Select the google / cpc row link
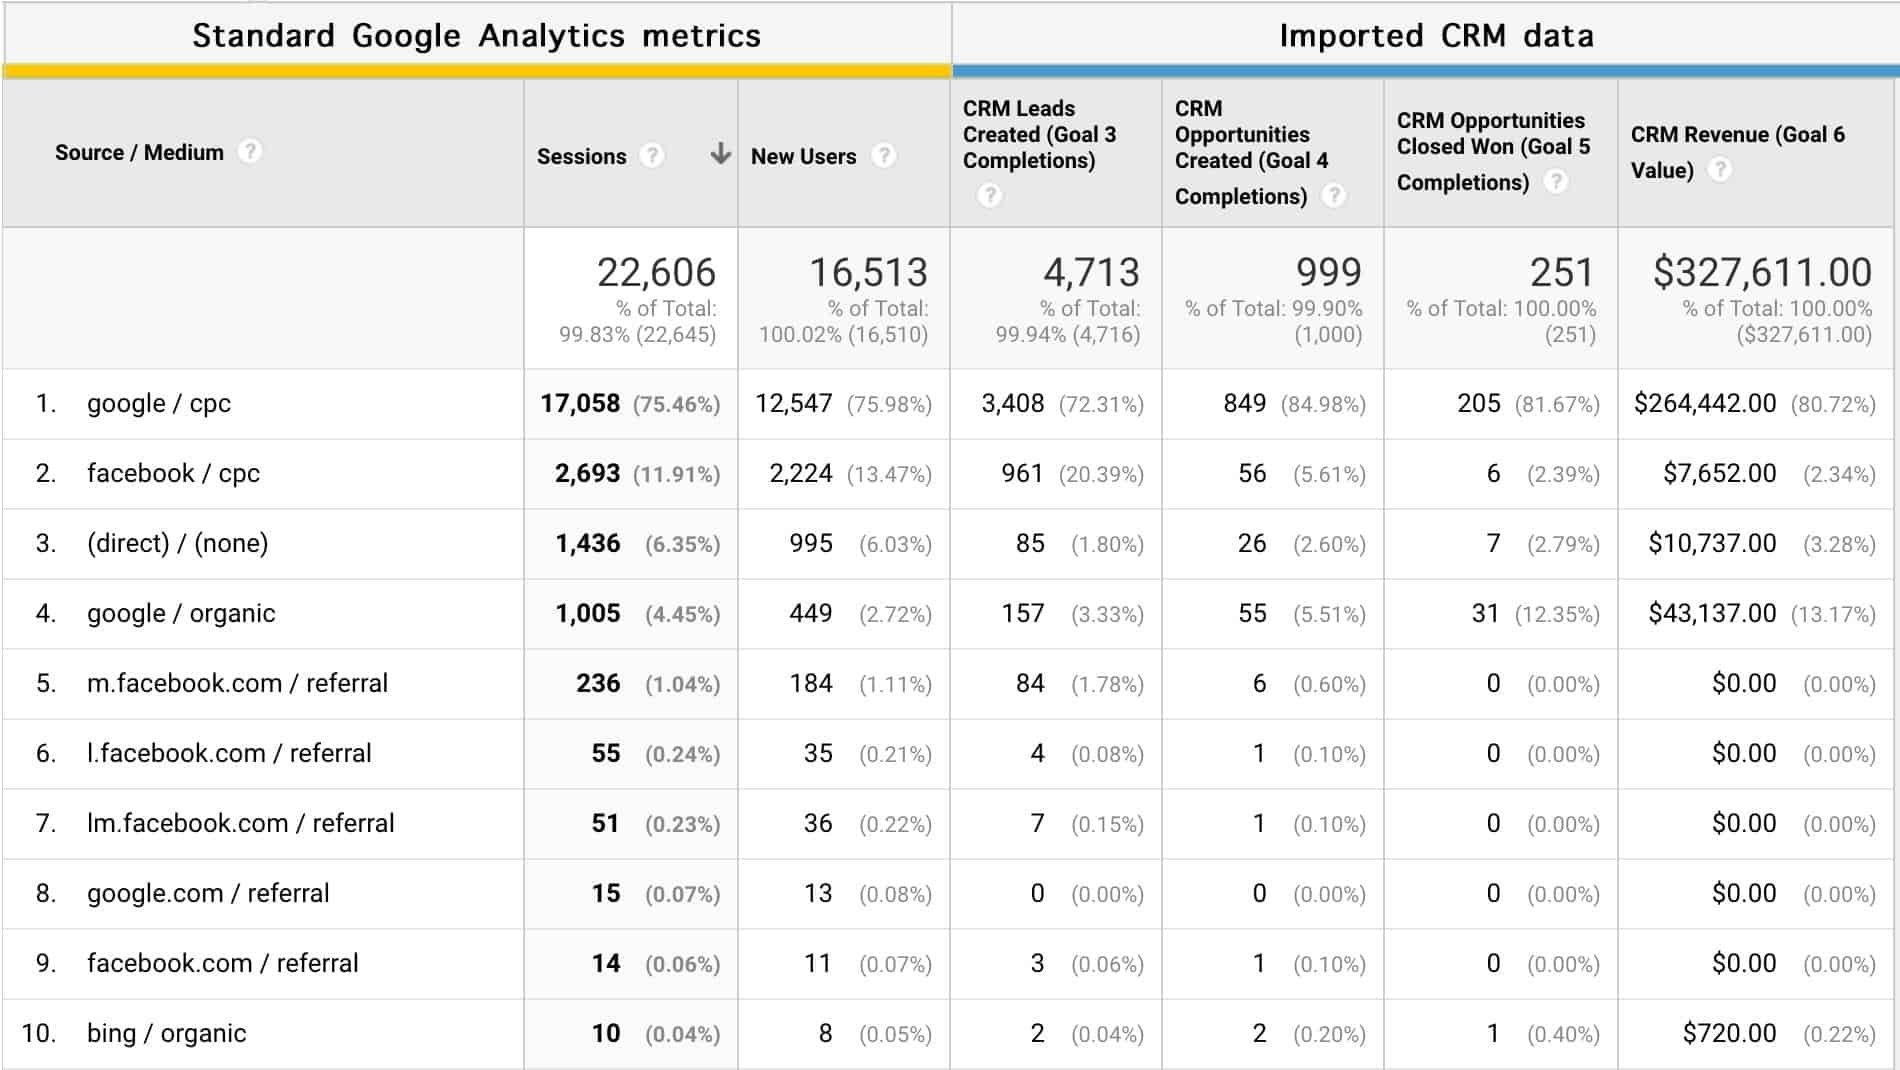The width and height of the screenshot is (1900, 1070). point(159,403)
